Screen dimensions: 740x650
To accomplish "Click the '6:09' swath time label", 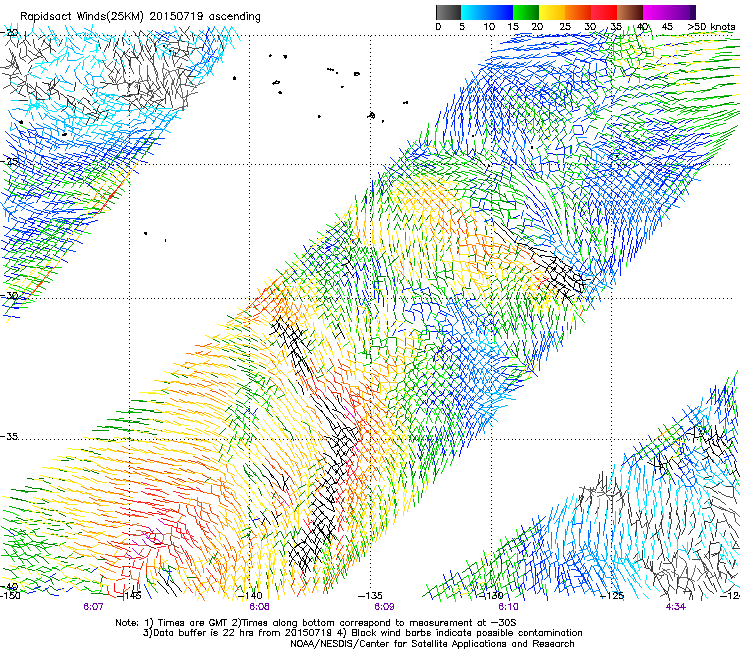I will (384, 606).
